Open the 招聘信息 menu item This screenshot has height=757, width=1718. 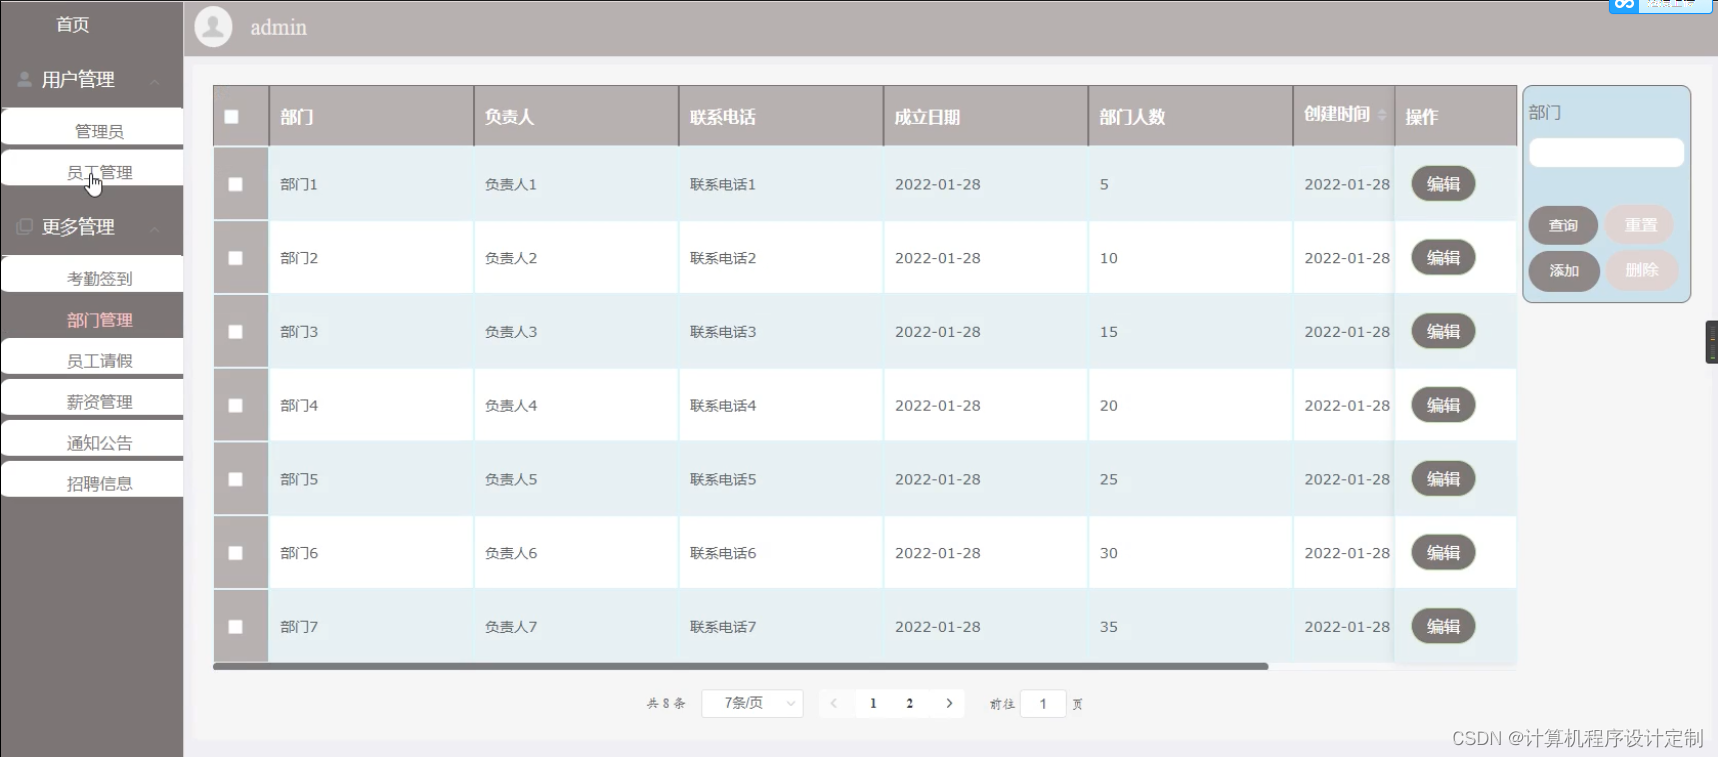pos(92,480)
